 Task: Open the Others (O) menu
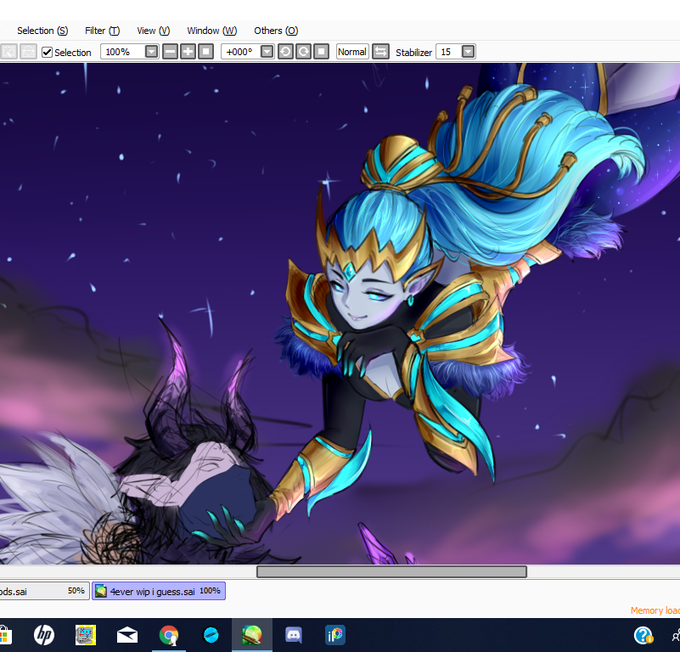pyautogui.click(x=276, y=31)
